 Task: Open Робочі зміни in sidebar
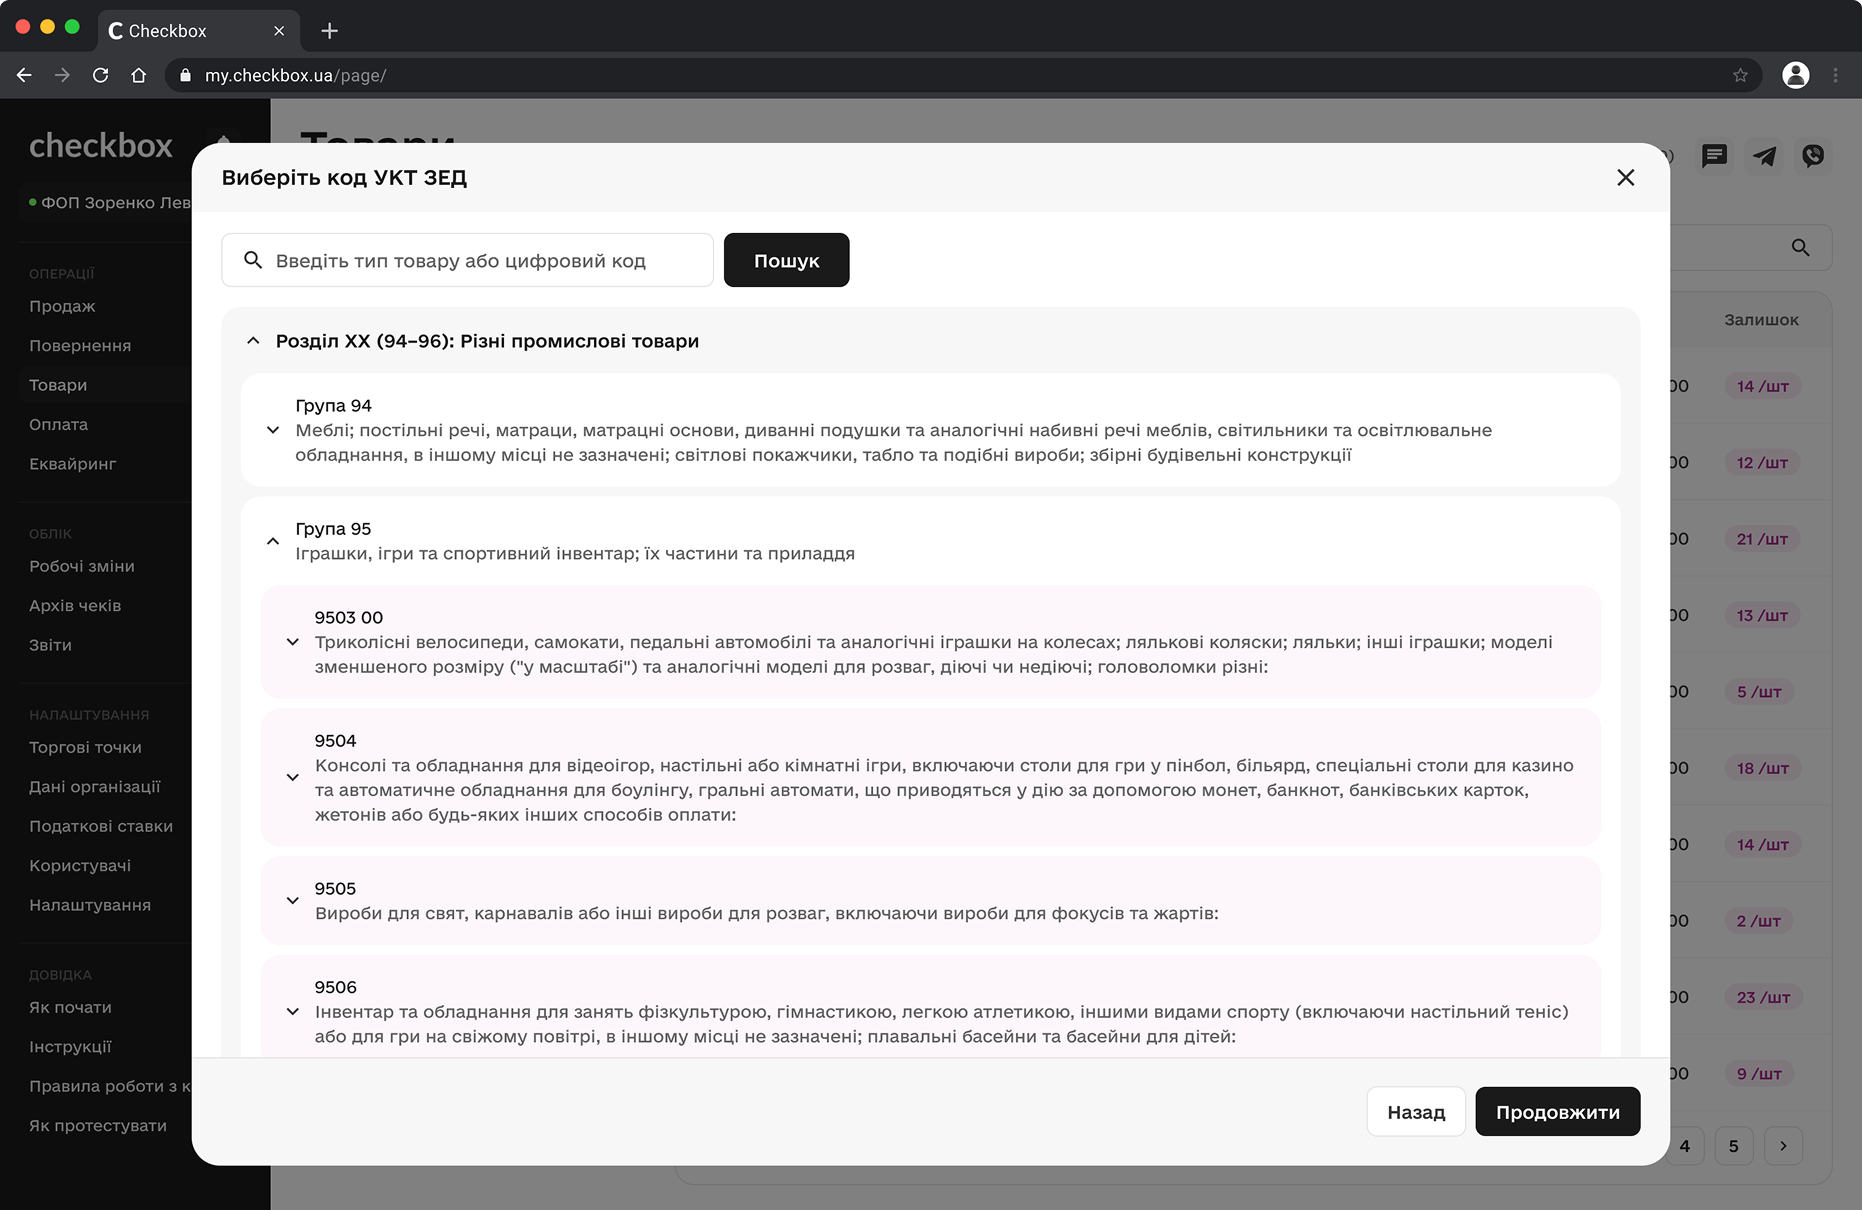pyautogui.click(x=82, y=566)
